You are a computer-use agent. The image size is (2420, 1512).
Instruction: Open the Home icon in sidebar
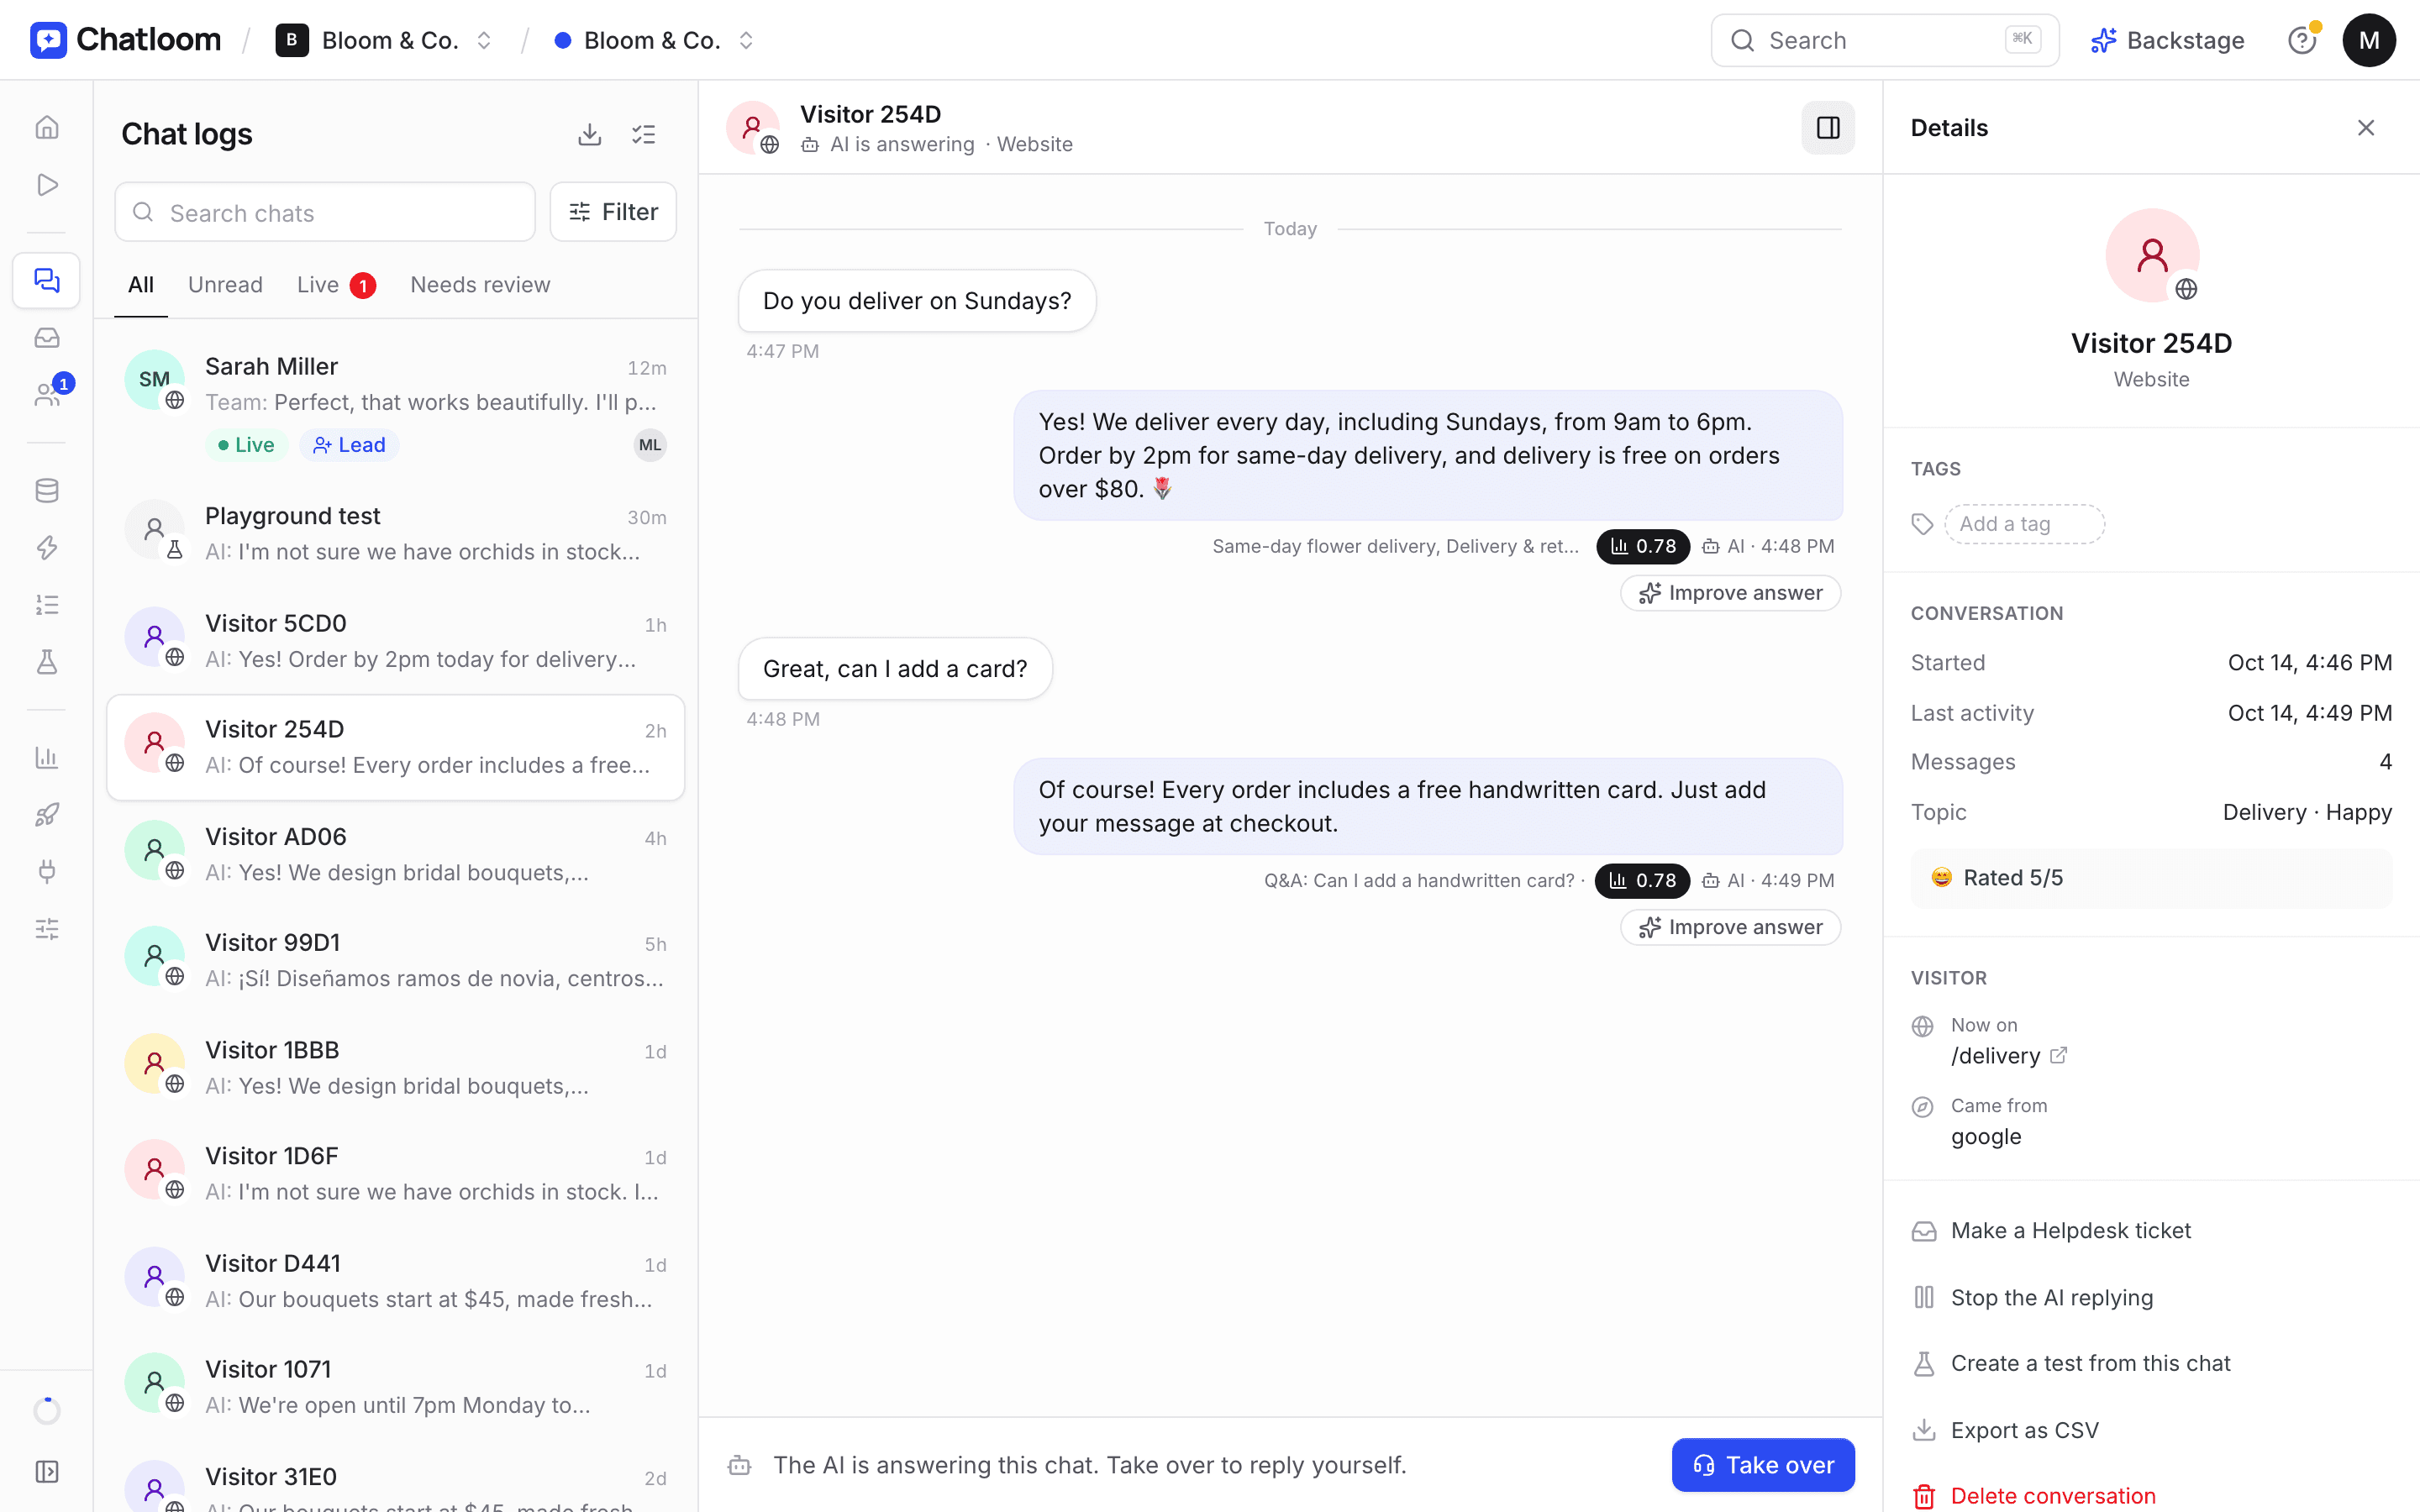[47, 127]
